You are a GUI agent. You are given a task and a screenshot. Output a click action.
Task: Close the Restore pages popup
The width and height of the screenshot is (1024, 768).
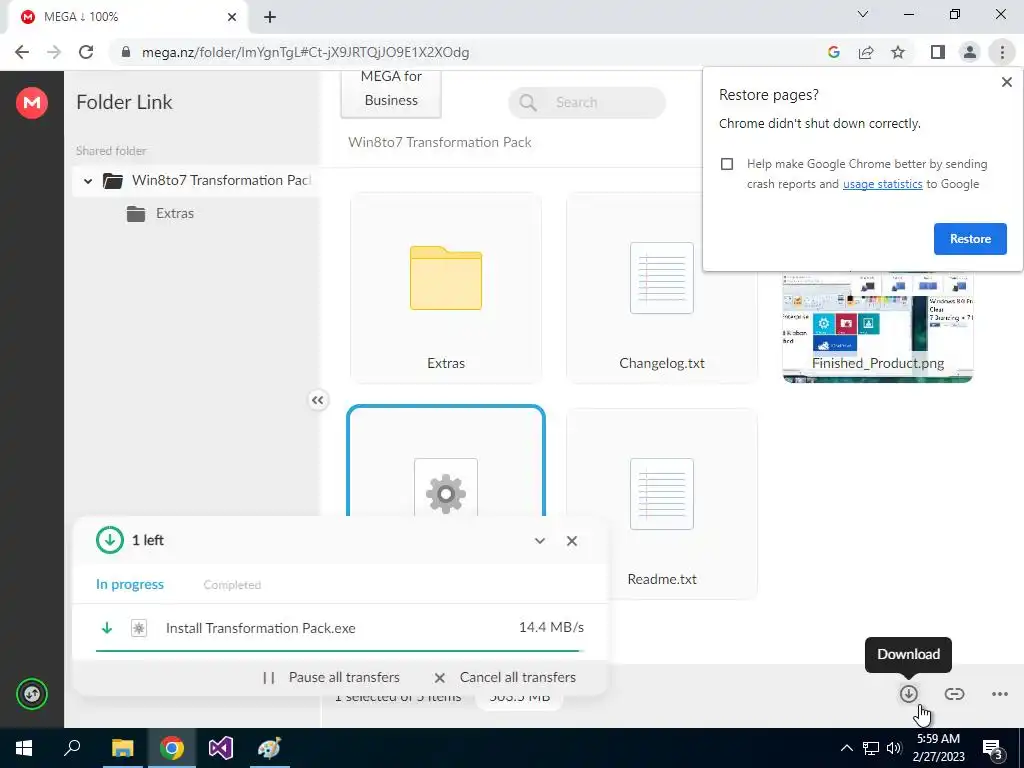pyautogui.click(x=1006, y=82)
